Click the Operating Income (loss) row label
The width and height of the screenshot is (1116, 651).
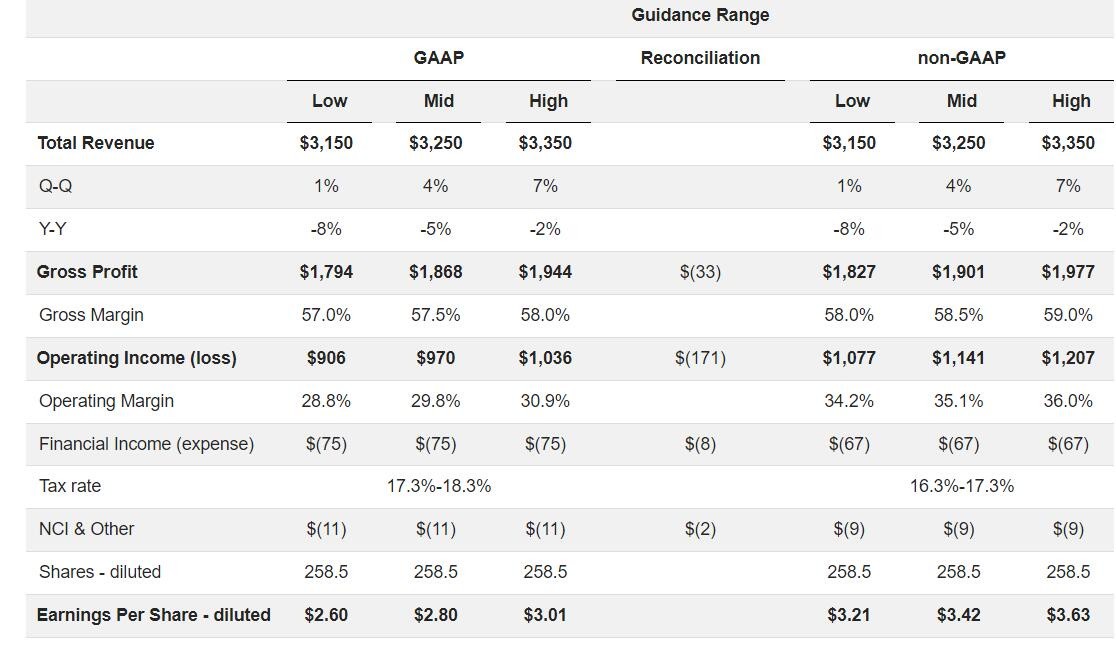click(137, 358)
